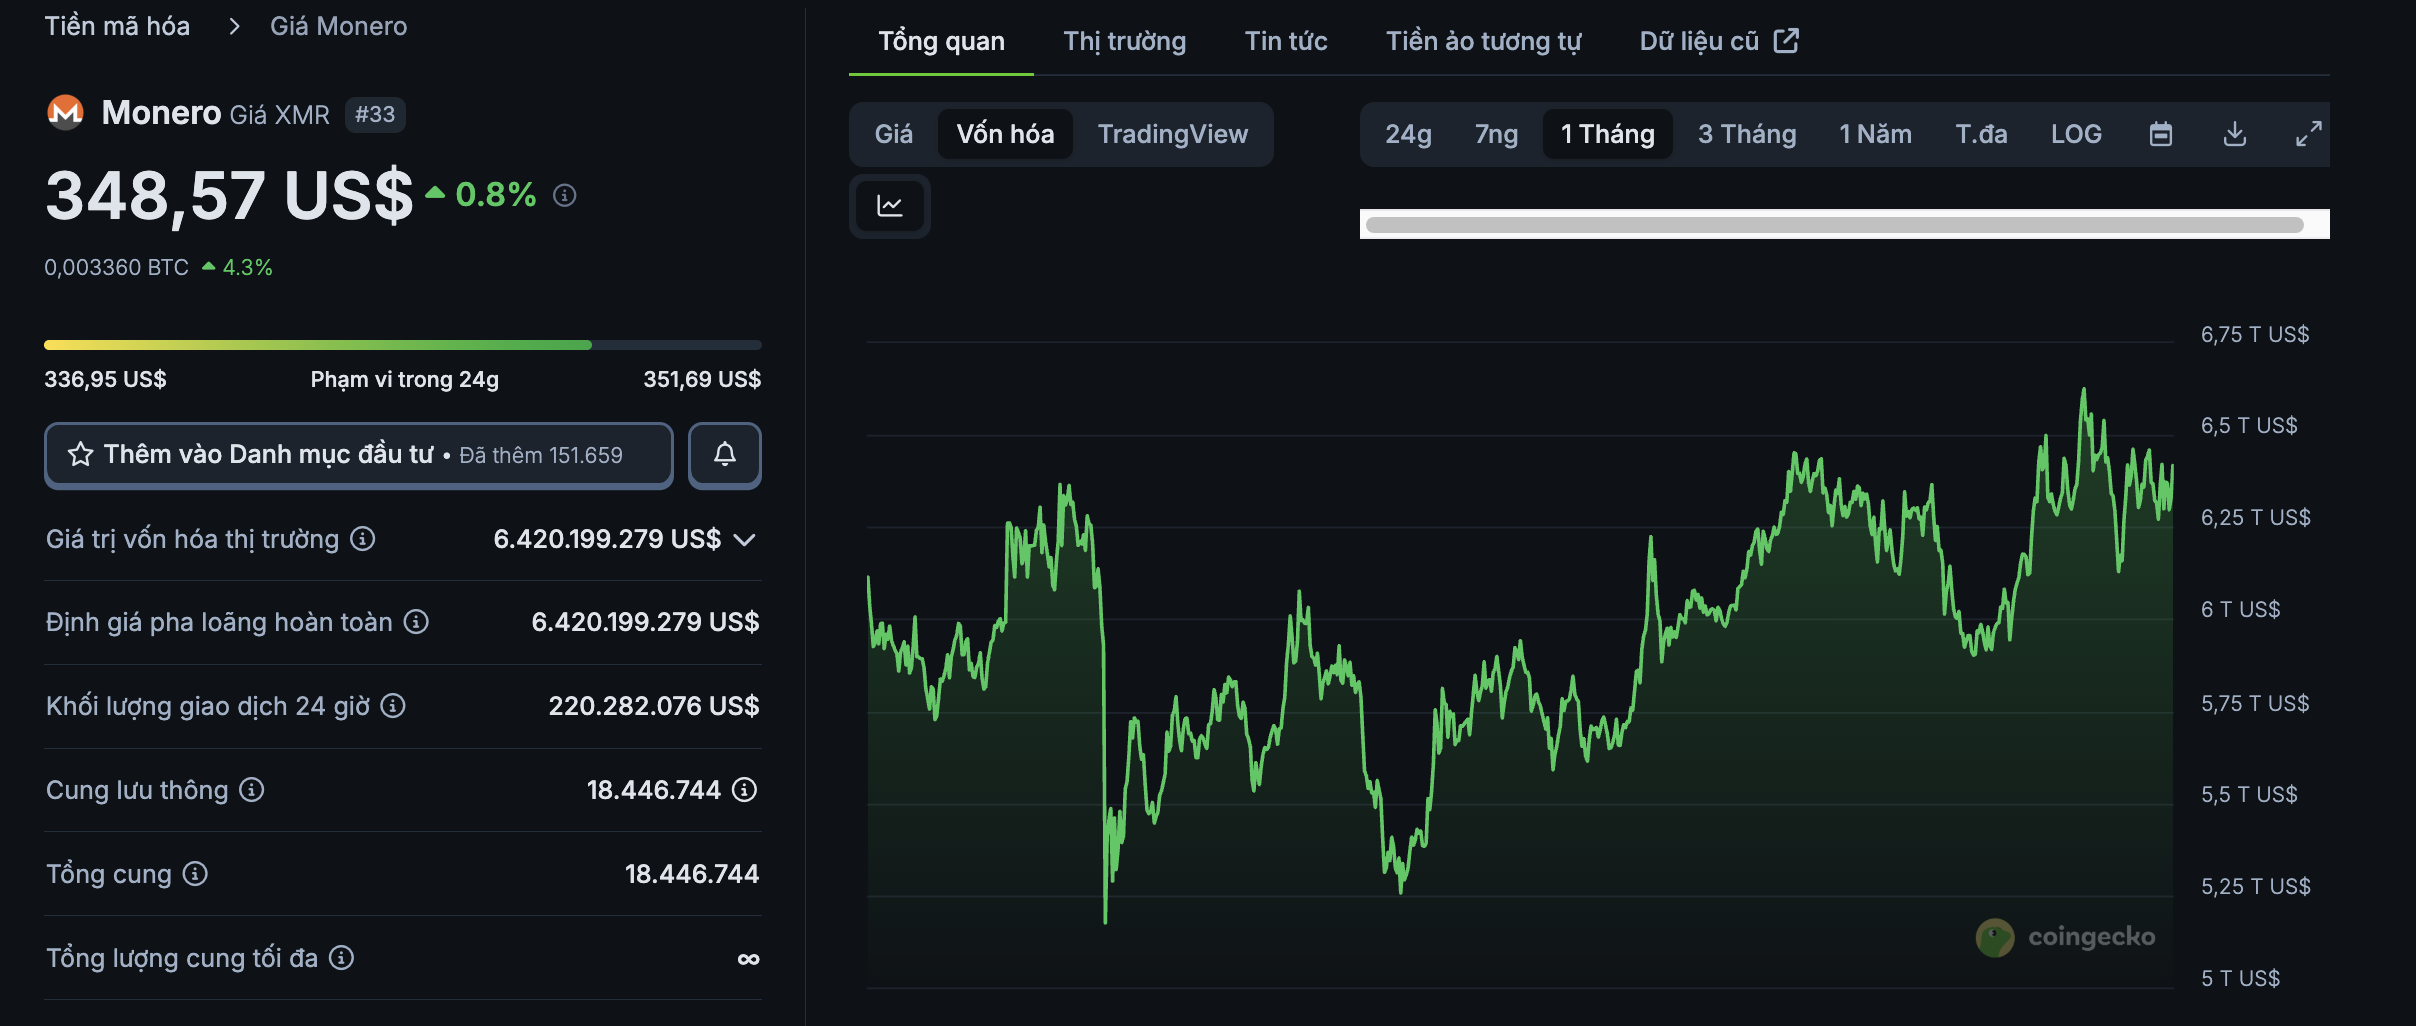Open the external link for Dữ liệu cũ
The height and width of the screenshot is (1026, 2416).
(1787, 40)
